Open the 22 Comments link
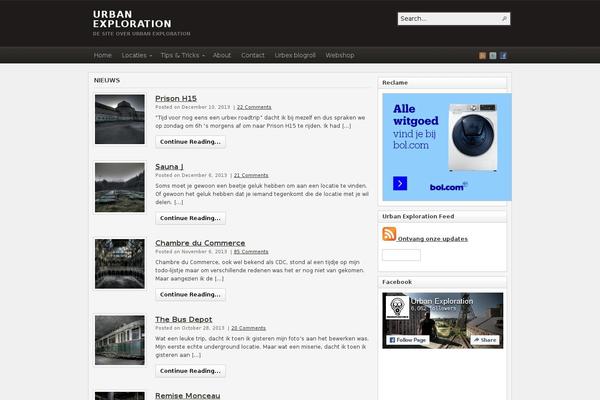The height and width of the screenshot is (400, 600). click(x=254, y=107)
